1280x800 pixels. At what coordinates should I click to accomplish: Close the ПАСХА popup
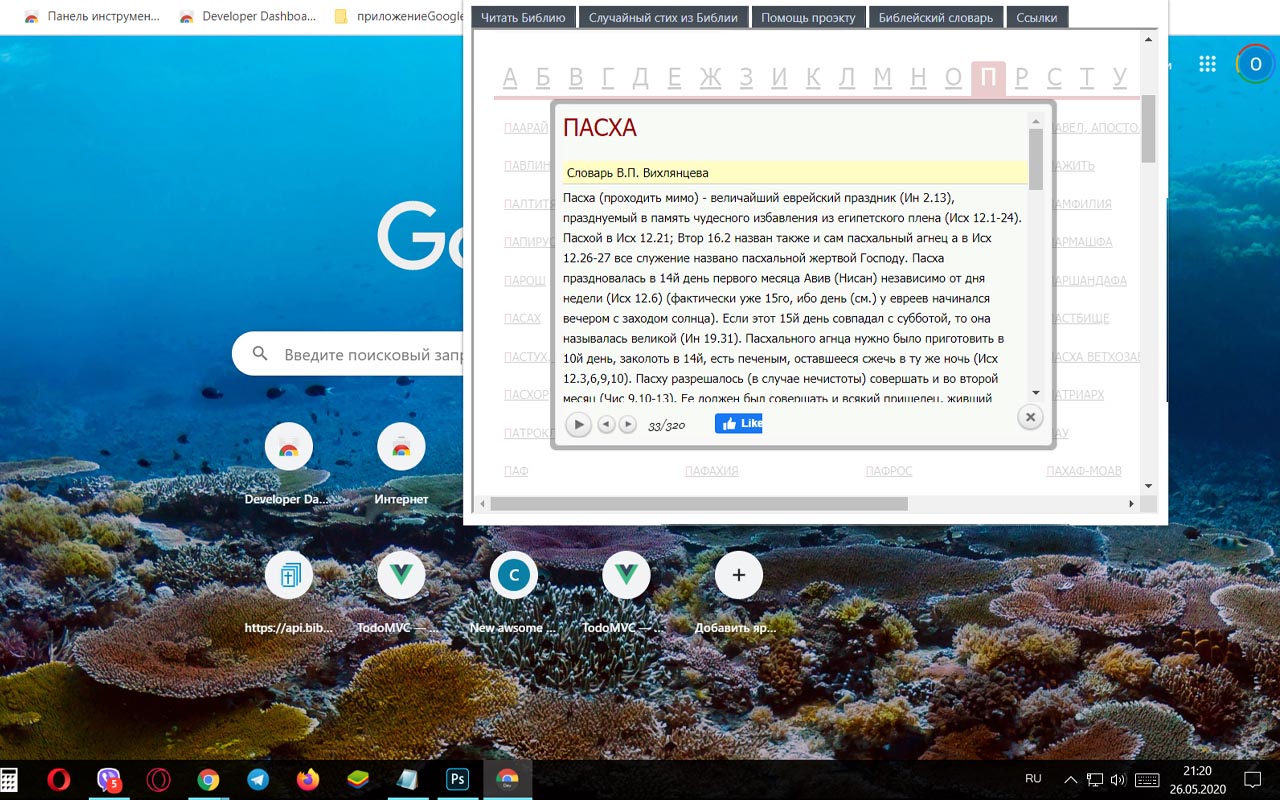coord(1030,417)
